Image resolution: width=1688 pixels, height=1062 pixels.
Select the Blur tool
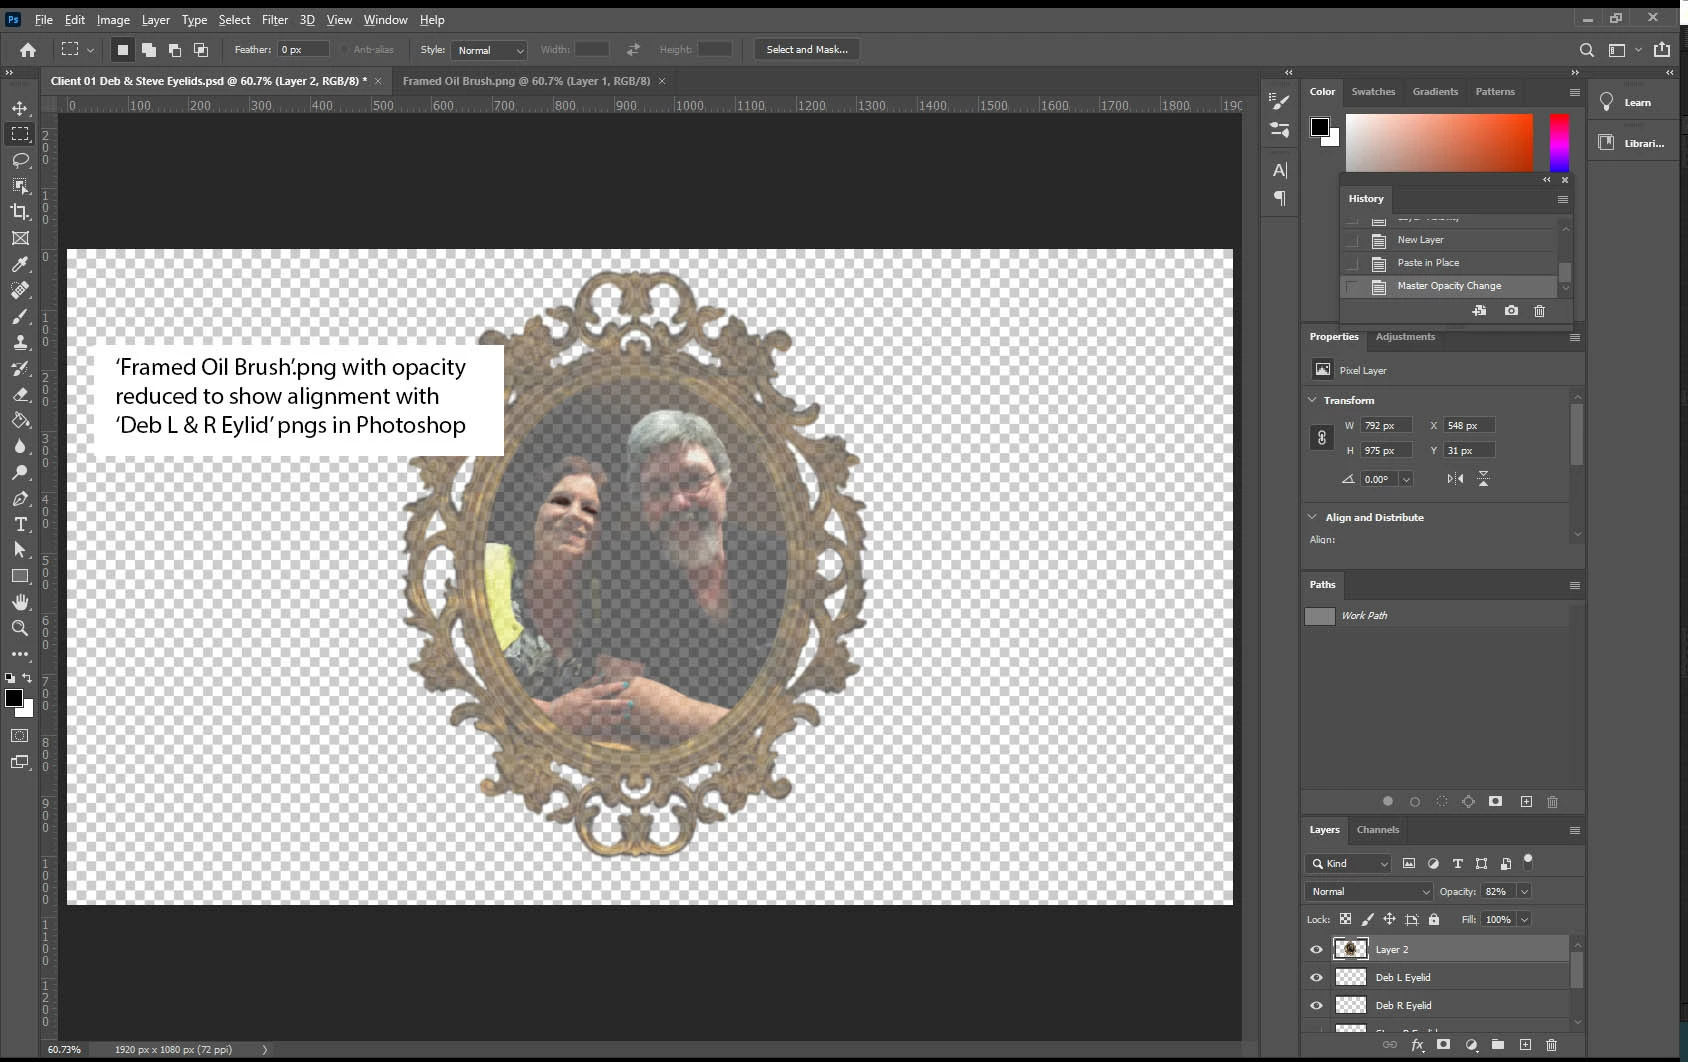click(20, 446)
